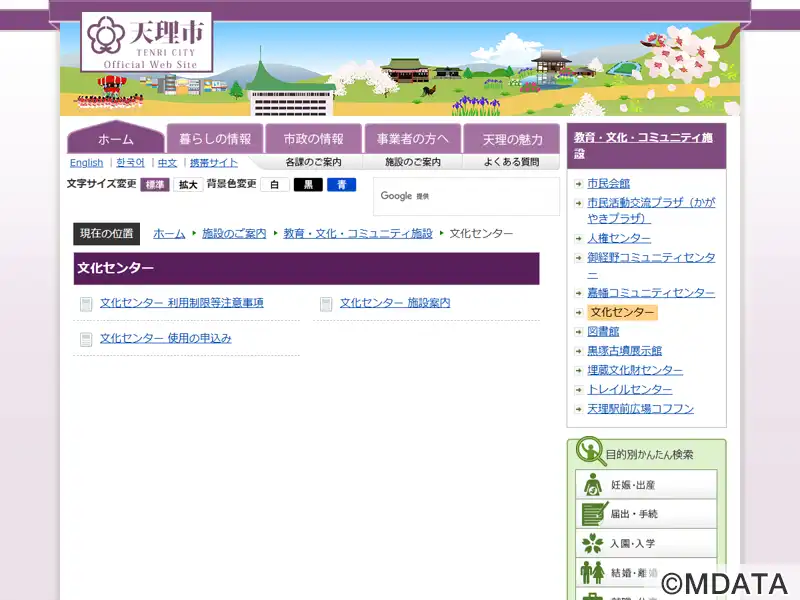
Task: Open the 図書館 sidebar link
Action: (603, 331)
